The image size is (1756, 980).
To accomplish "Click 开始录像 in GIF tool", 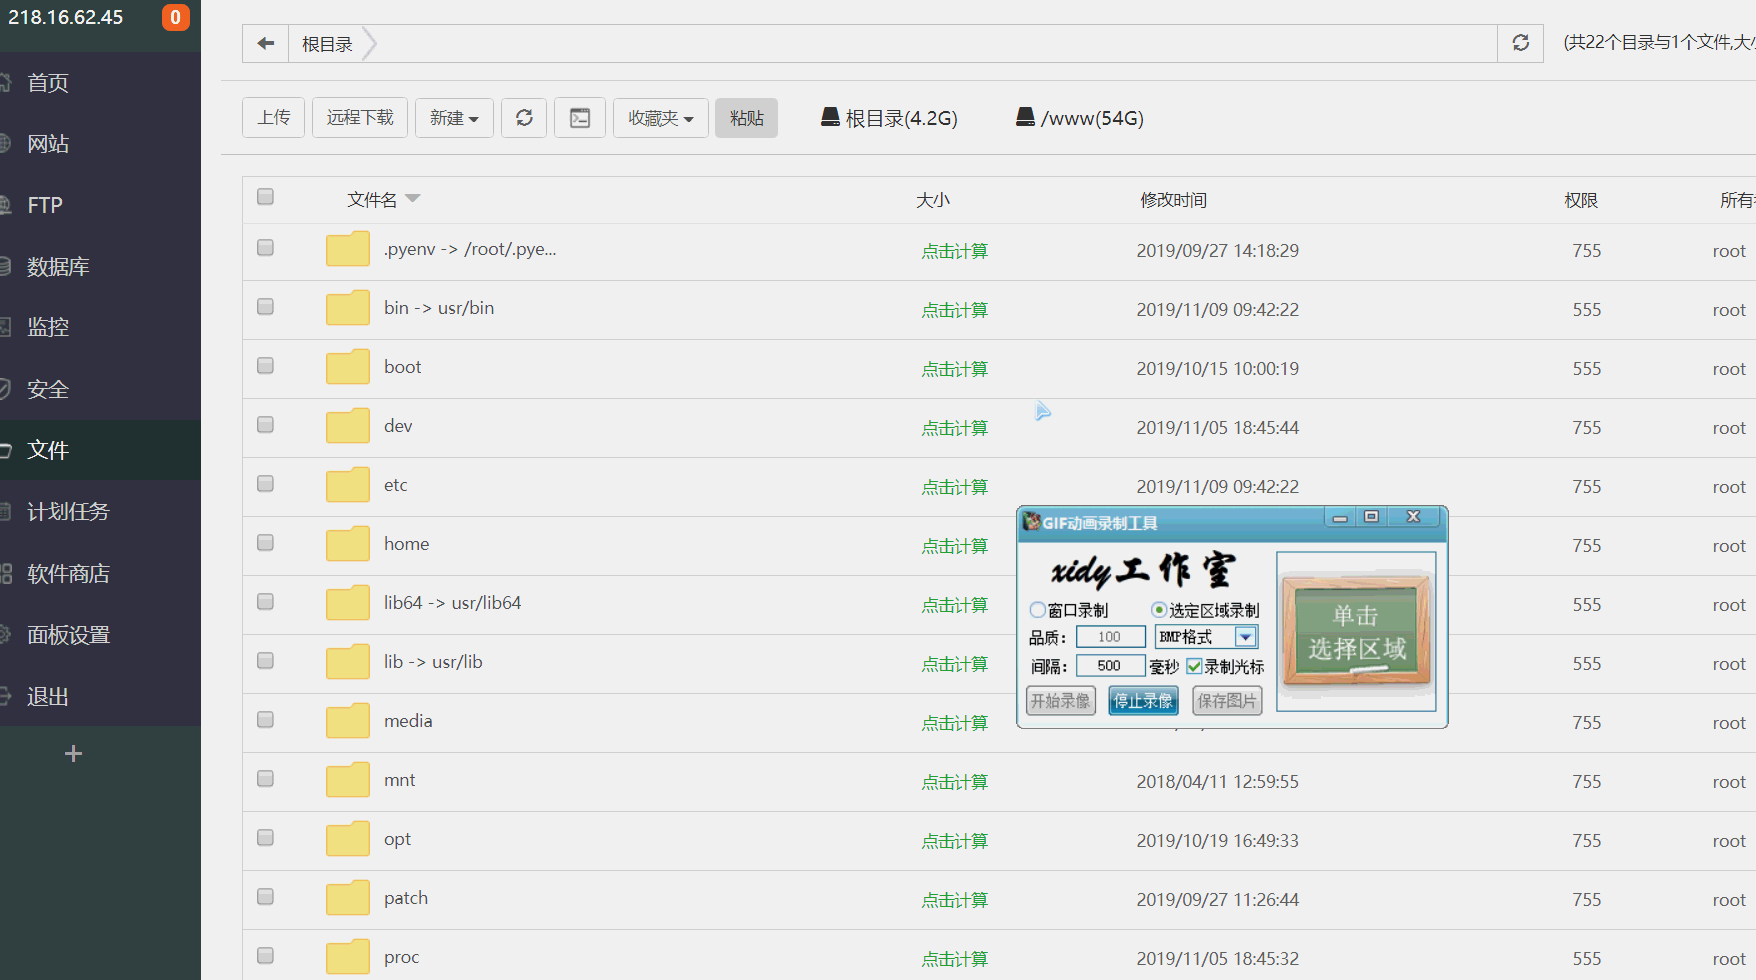I will [x=1061, y=701].
